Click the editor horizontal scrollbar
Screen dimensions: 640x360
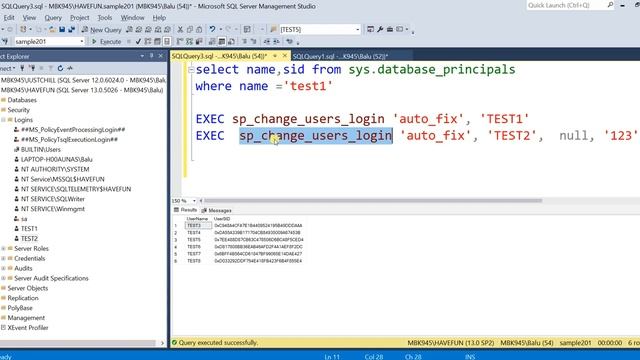click(373, 200)
